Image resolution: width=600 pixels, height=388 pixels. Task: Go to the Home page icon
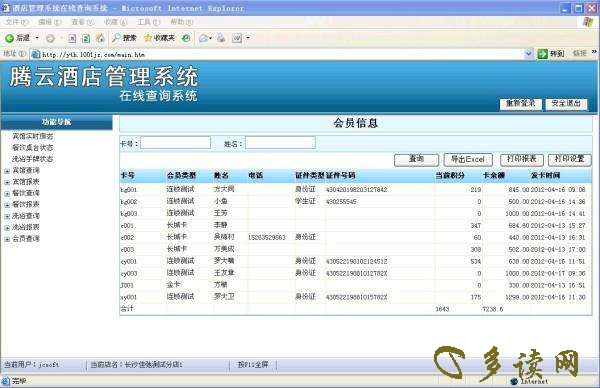100,38
